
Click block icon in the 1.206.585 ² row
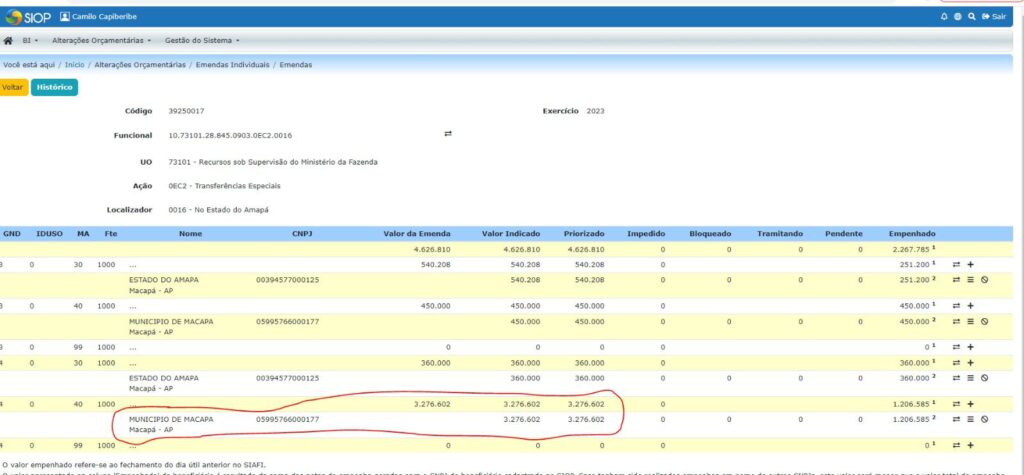(984, 419)
